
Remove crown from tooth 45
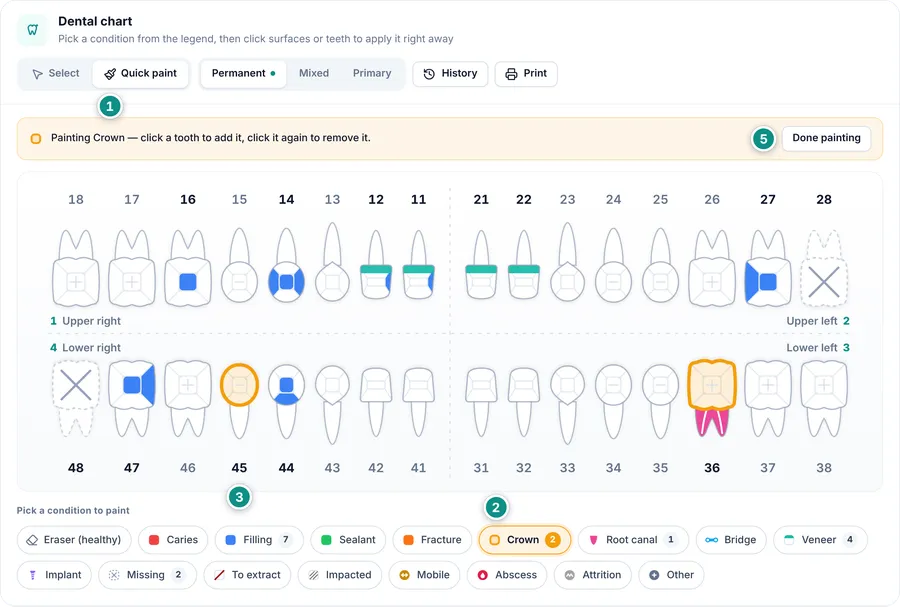(x=239, y=400)
